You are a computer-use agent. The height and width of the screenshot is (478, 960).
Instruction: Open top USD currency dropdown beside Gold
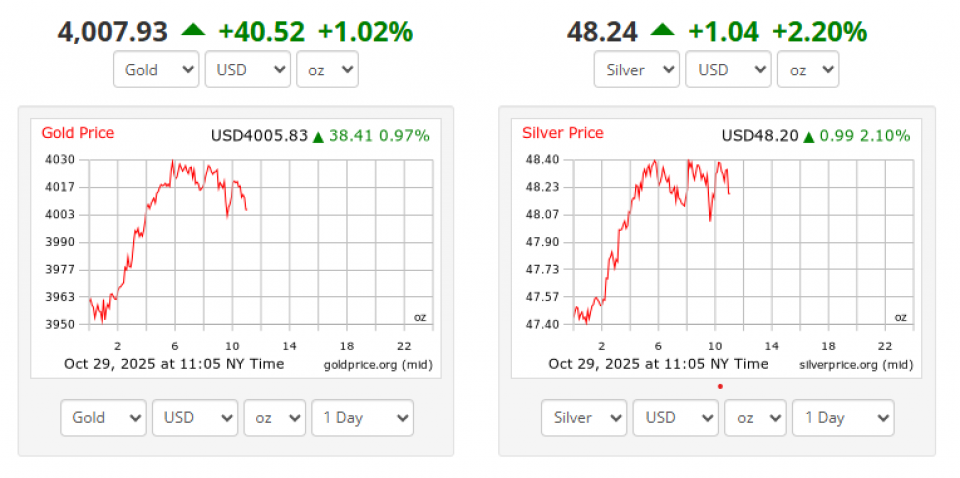tap(247, 70)
